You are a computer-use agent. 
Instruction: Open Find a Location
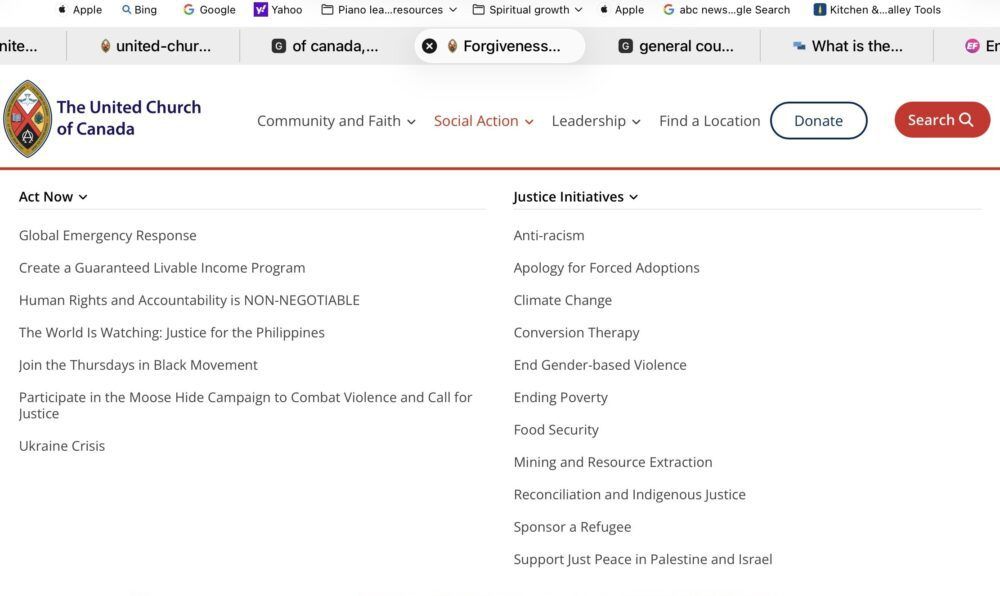[x=710, y=121]
